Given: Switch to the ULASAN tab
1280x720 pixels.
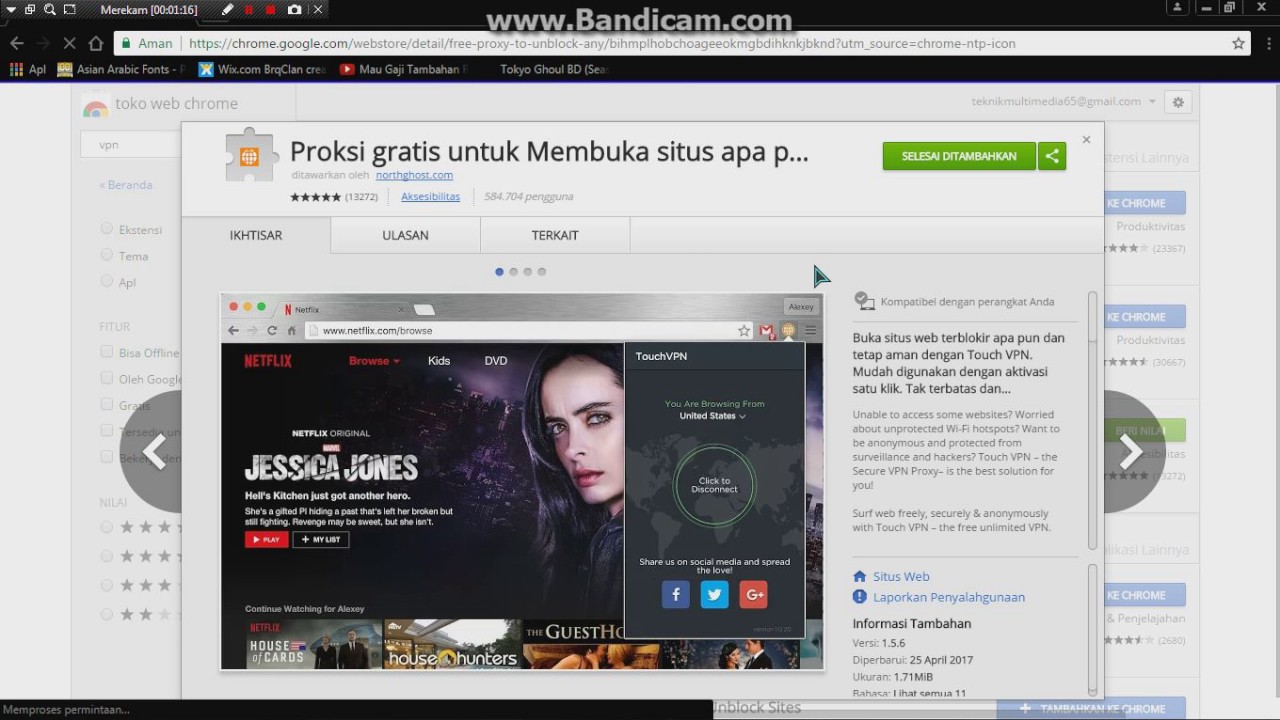Looking at the screenshot, I should [x=405, y=235].
